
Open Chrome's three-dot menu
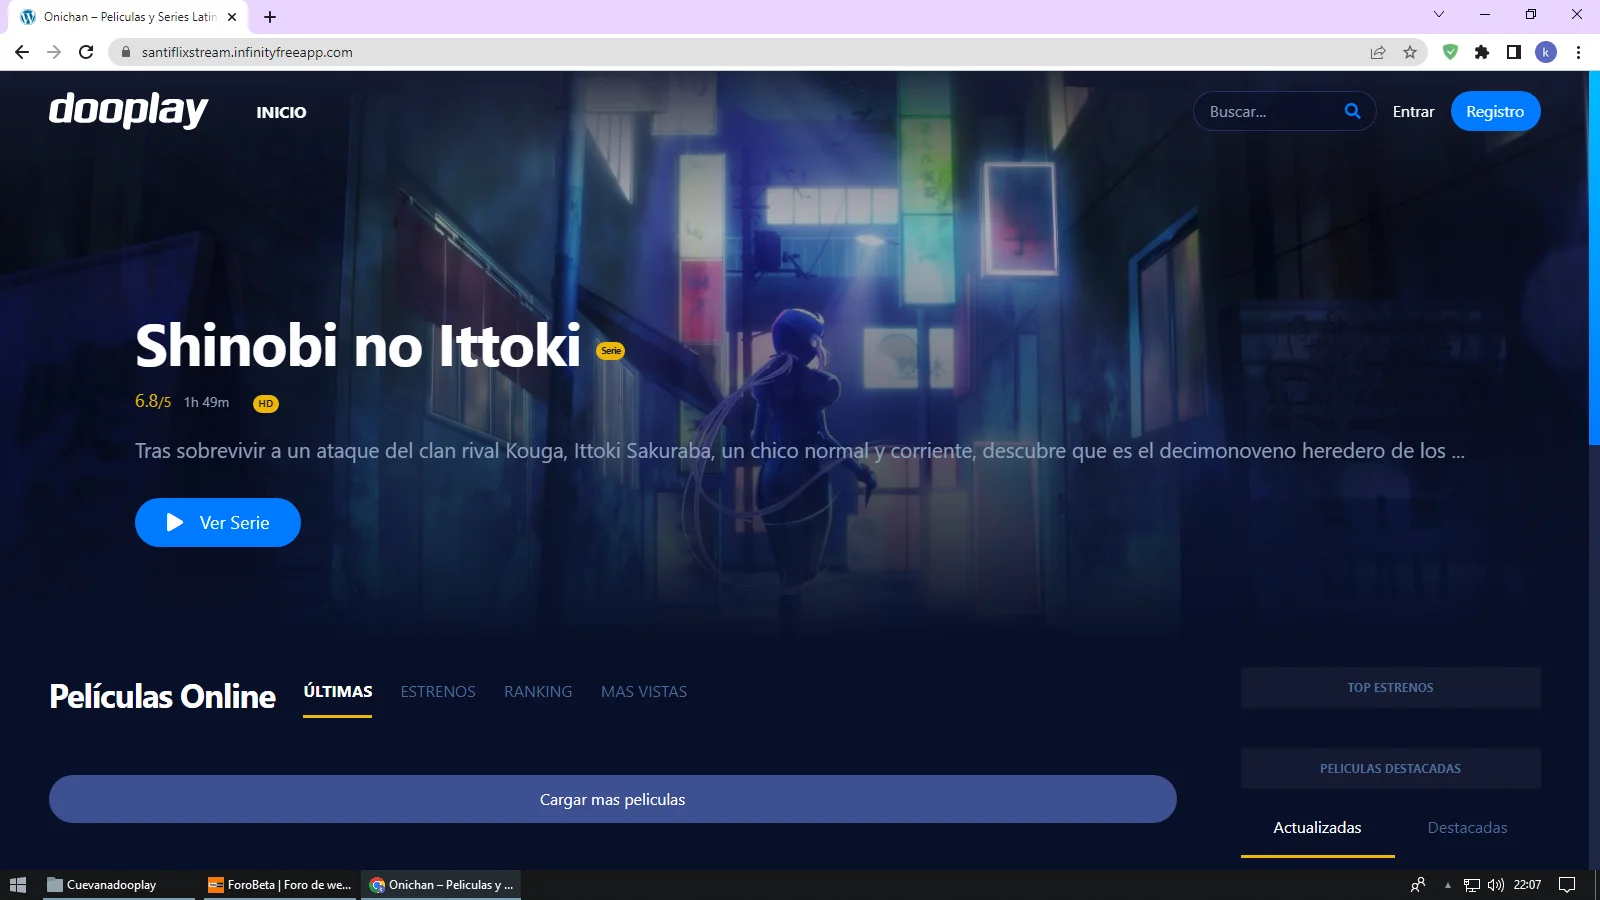click(1578, 52)
